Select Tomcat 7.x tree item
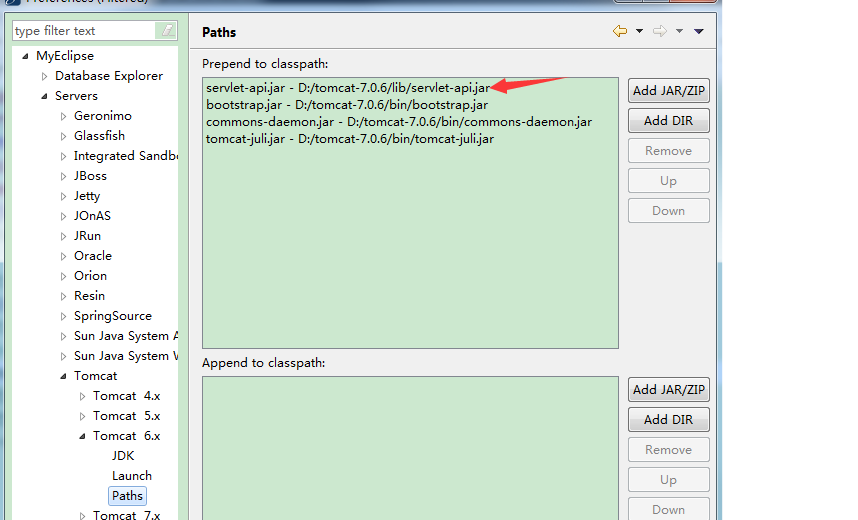 click(x=126, y=516)
